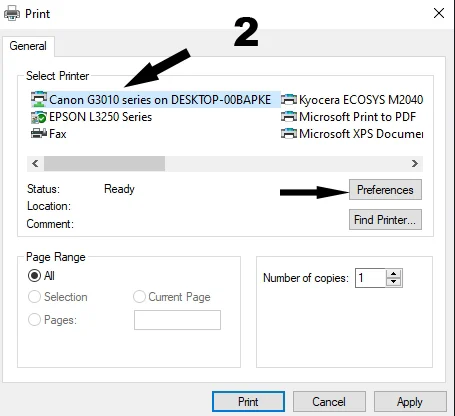Select Microsoft XPS Document Writer name
Viewport: 455px width, 416px height.
point(361,134)
